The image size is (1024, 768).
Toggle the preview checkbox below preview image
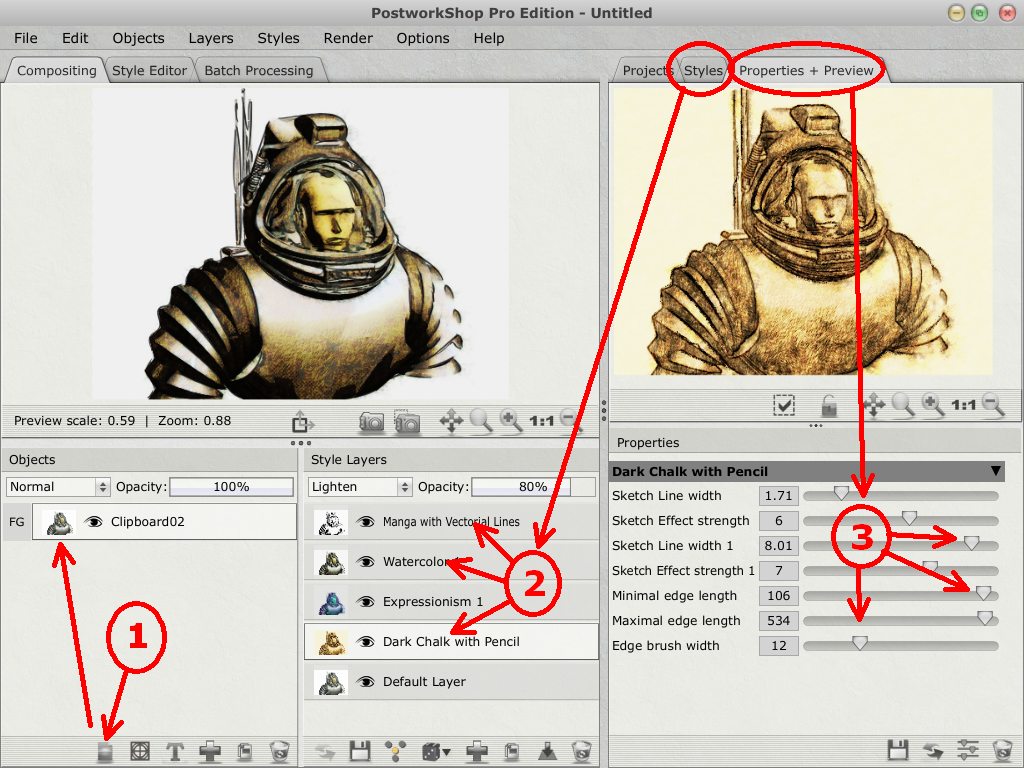(784, 405)
